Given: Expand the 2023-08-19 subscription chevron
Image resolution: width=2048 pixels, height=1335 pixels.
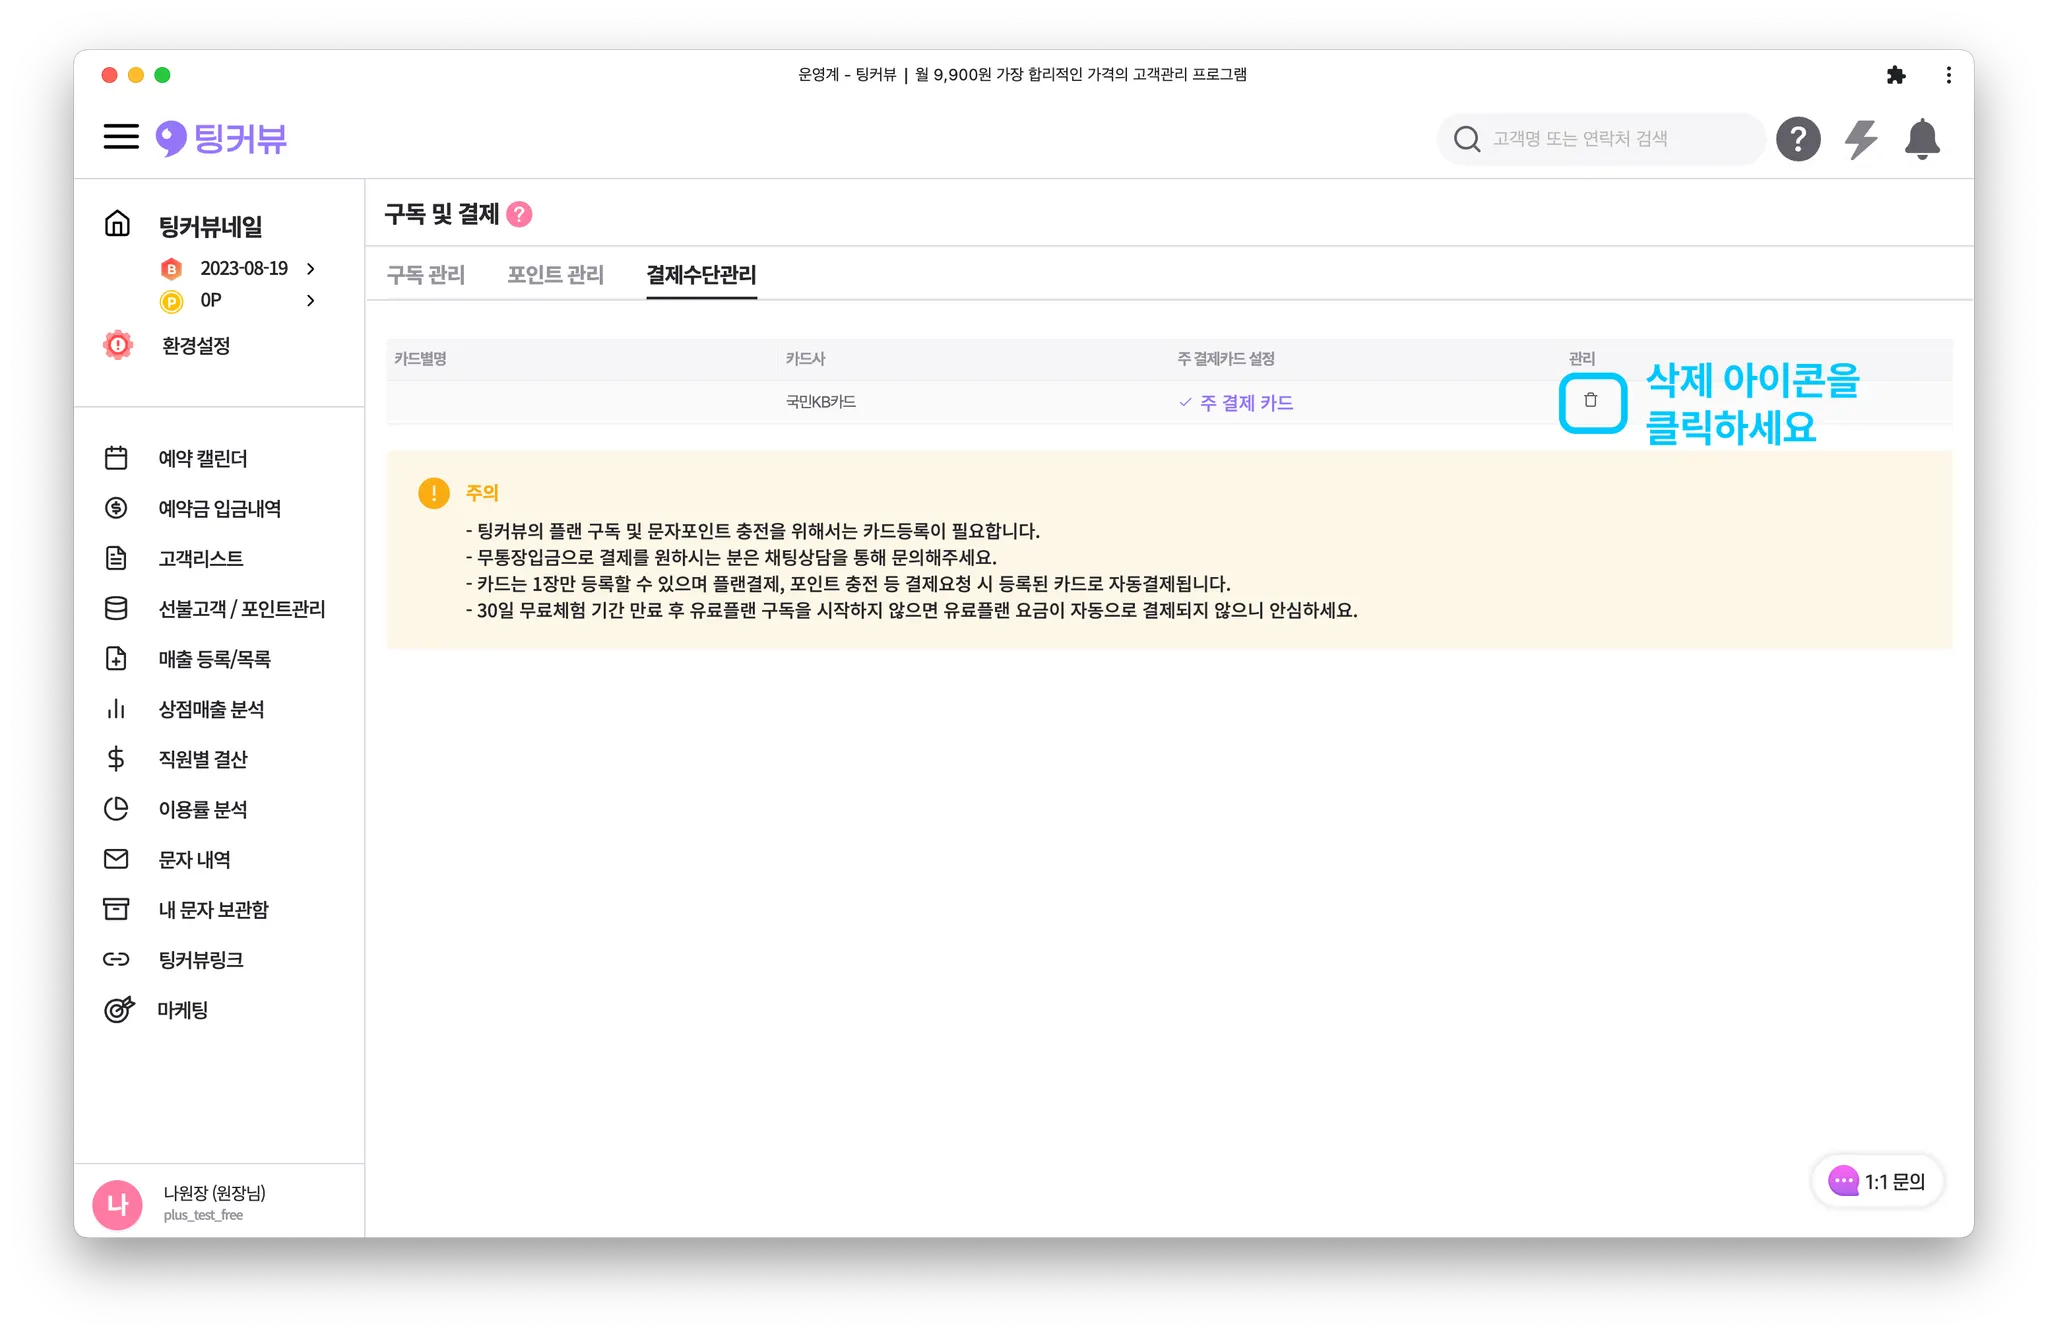Looking at the screenshot, I should point(311,268).
